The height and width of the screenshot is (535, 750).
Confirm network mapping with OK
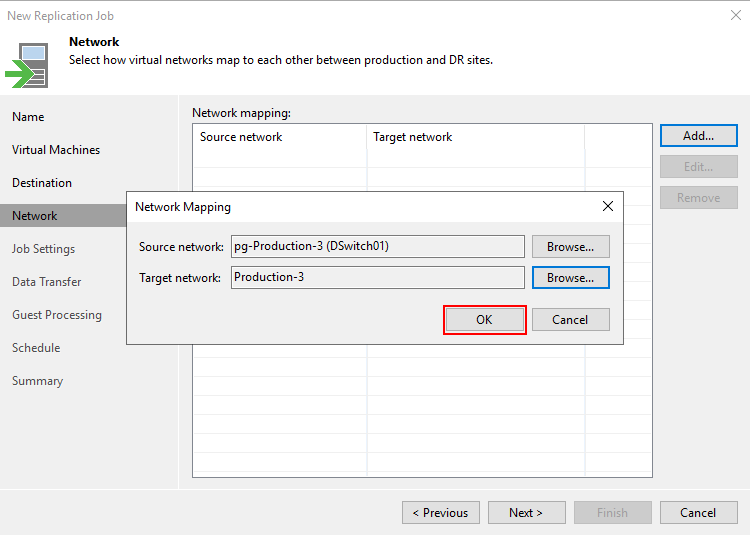[484, 320]
